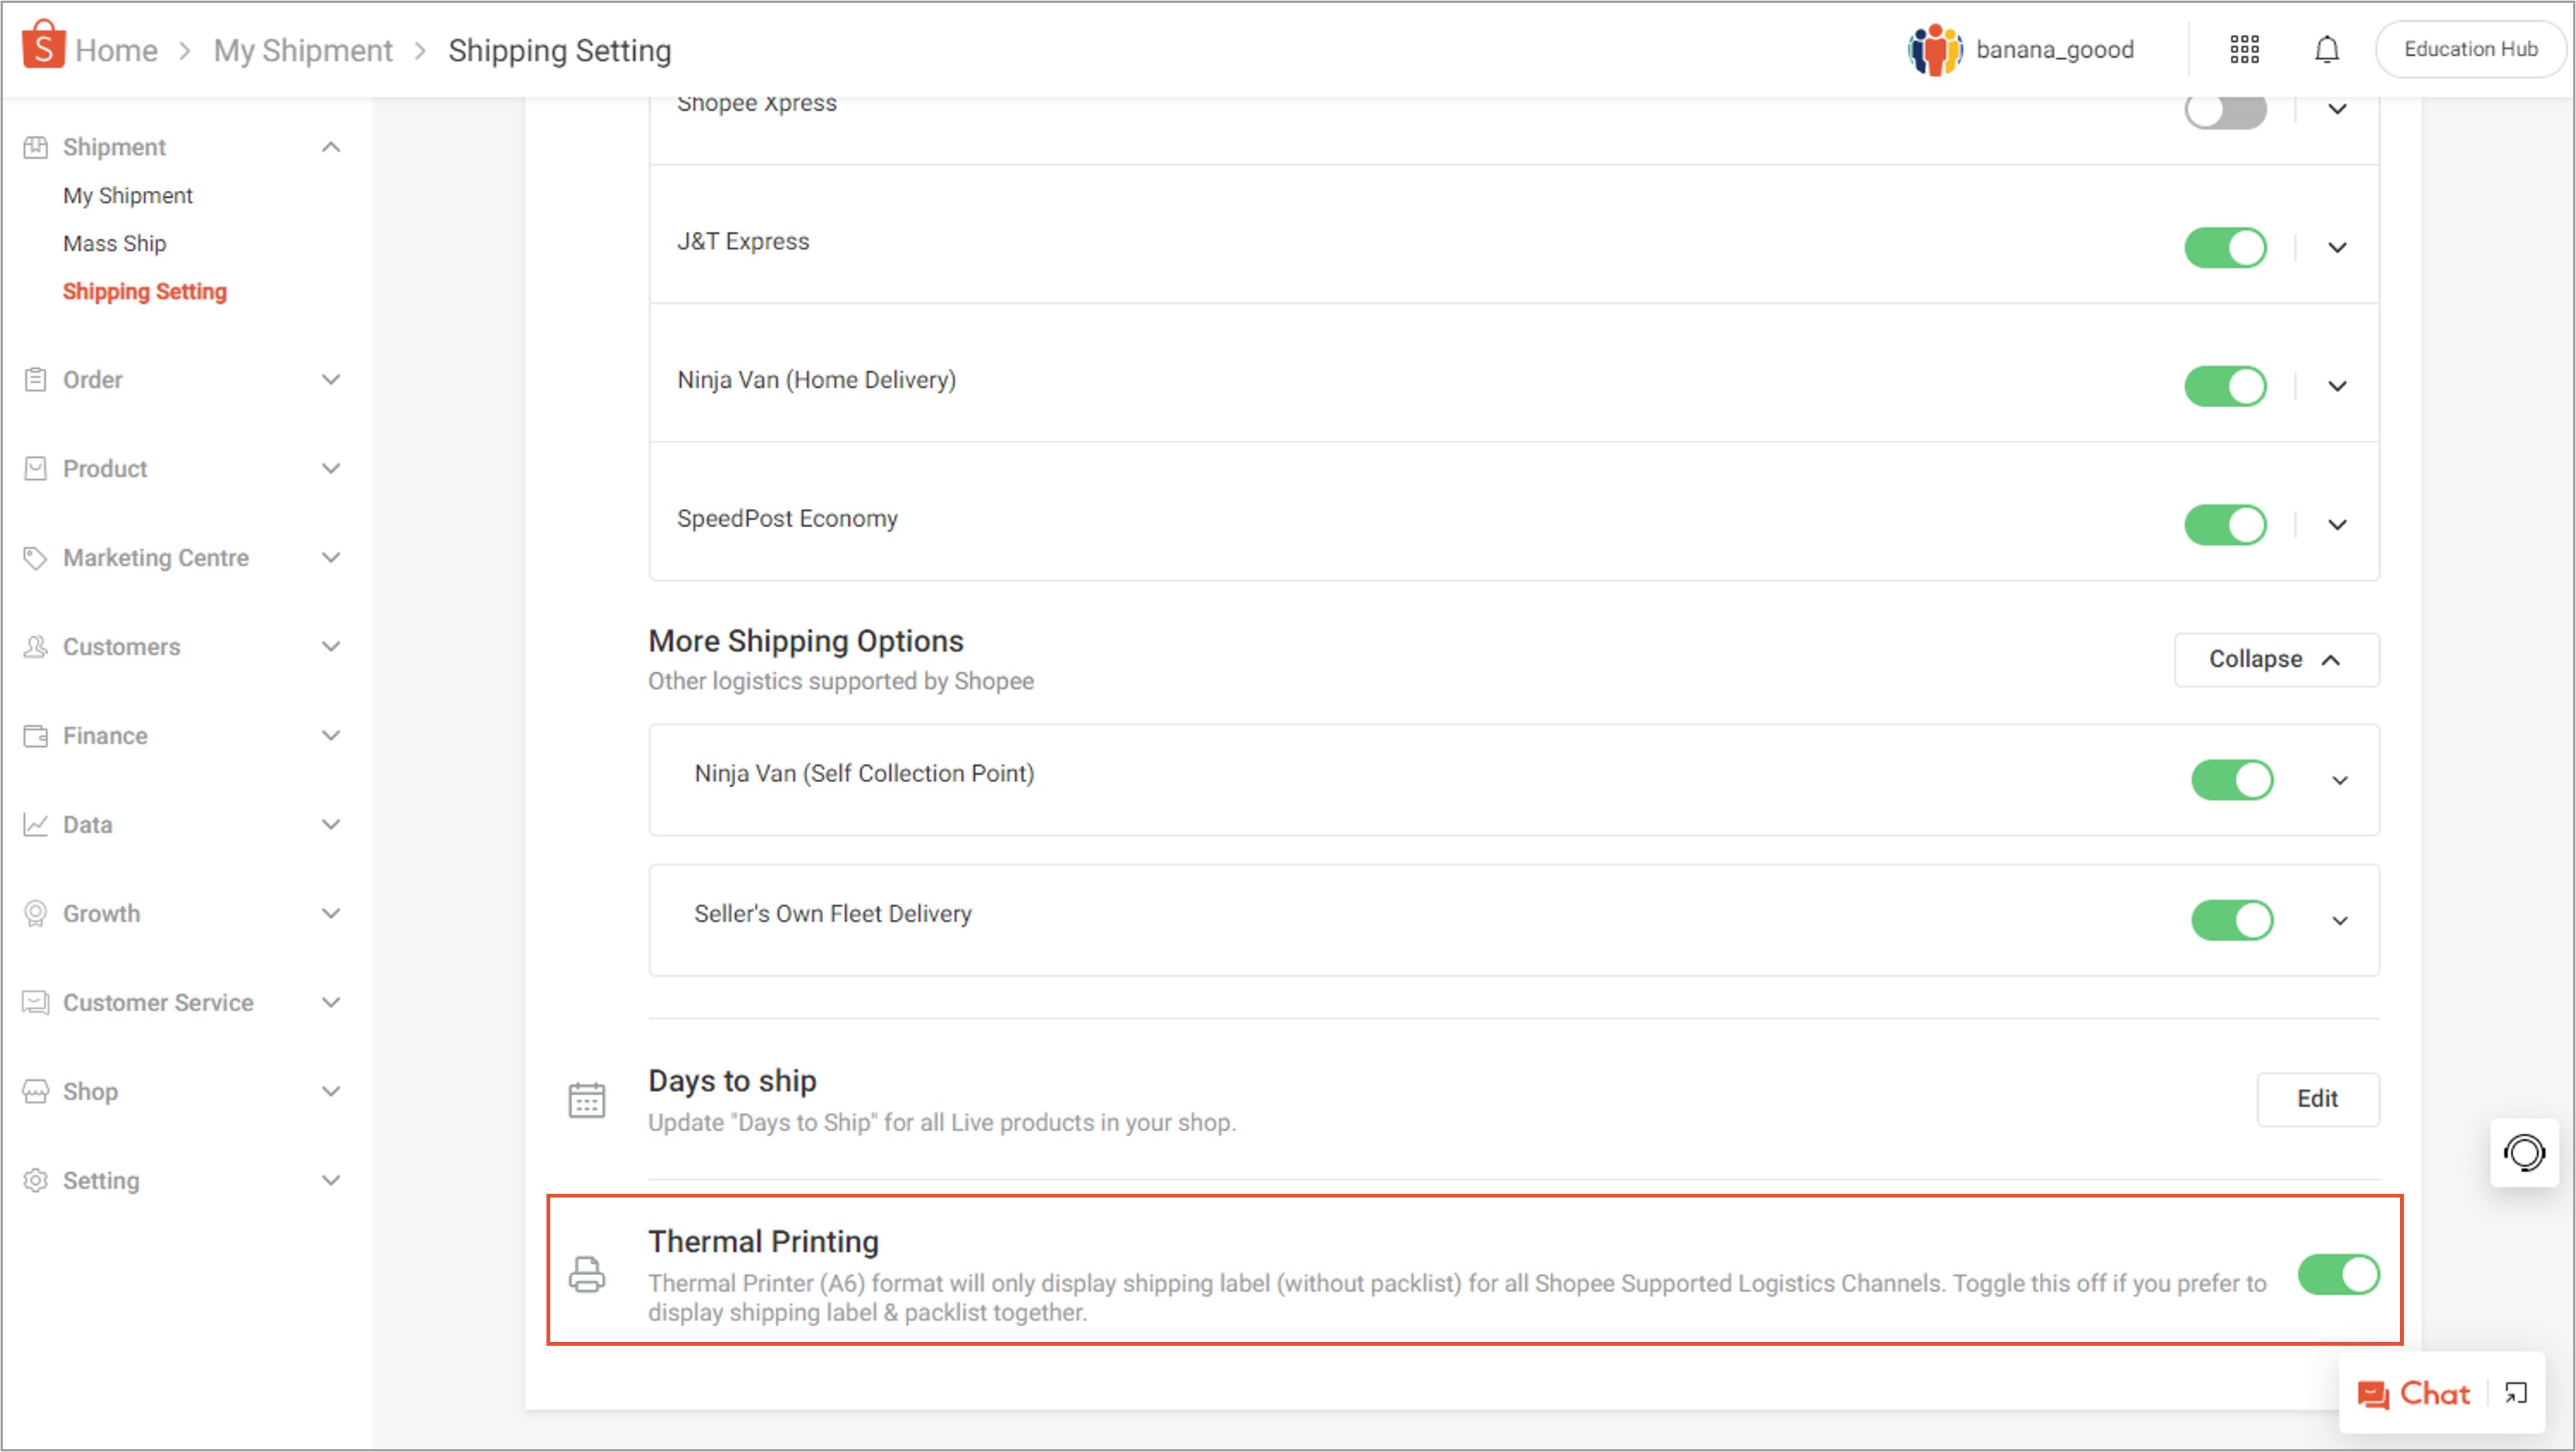
Task: Click the Chat speech bubble icon
Action: click(2373, 1394)
